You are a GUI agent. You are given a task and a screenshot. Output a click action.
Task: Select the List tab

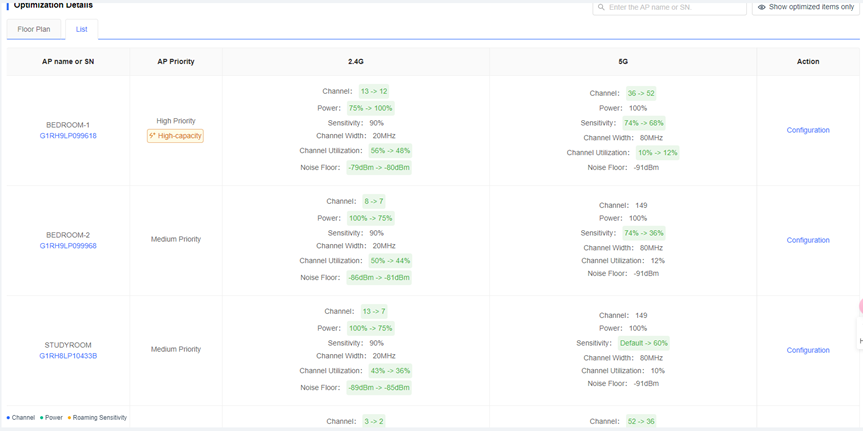pyautogui.click(x=82, y=29)
